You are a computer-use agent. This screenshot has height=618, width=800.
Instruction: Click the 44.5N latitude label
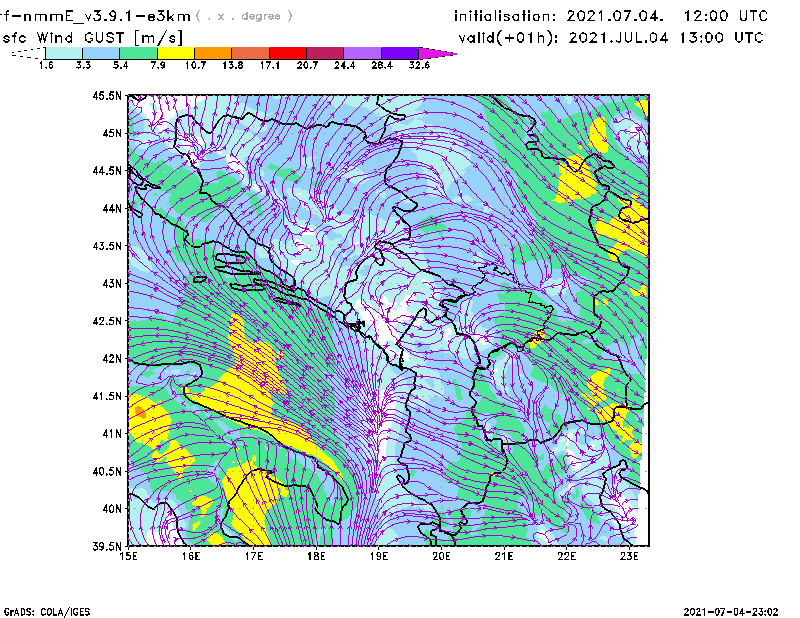(108, 170)
